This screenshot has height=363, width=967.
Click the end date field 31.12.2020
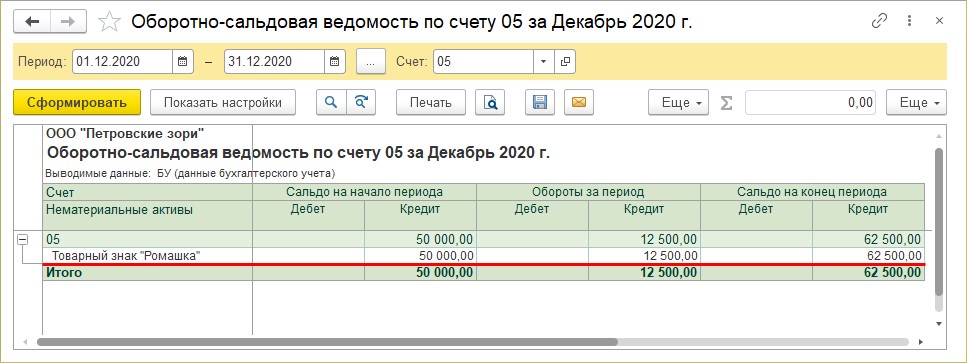274,62
